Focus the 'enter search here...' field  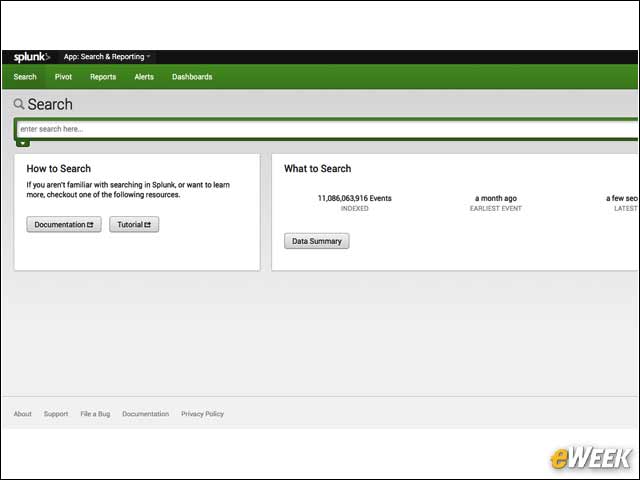coord(327,129)
